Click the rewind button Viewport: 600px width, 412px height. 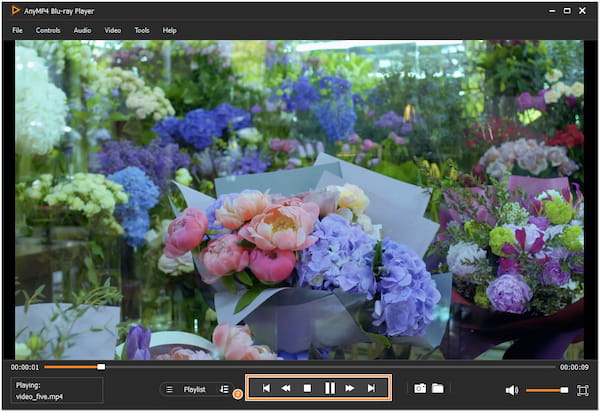click(286, 388)
